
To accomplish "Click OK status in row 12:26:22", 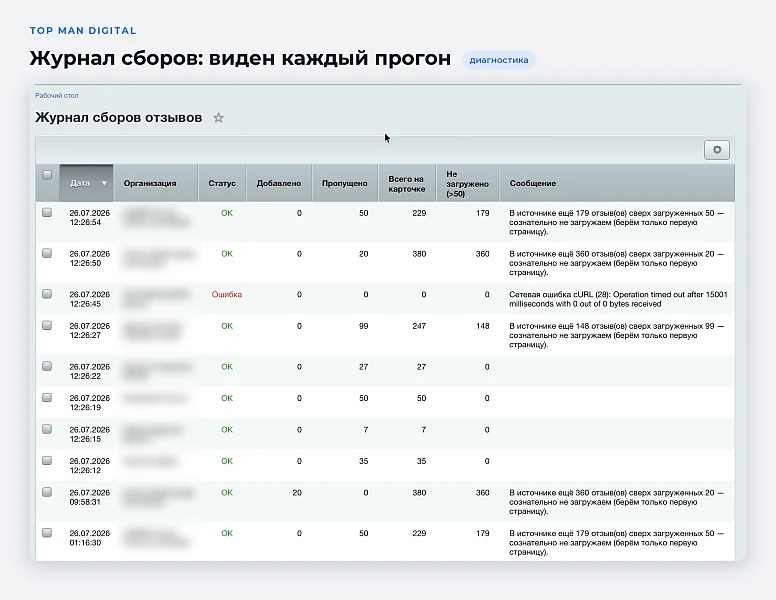I will [x=227, y=367].
